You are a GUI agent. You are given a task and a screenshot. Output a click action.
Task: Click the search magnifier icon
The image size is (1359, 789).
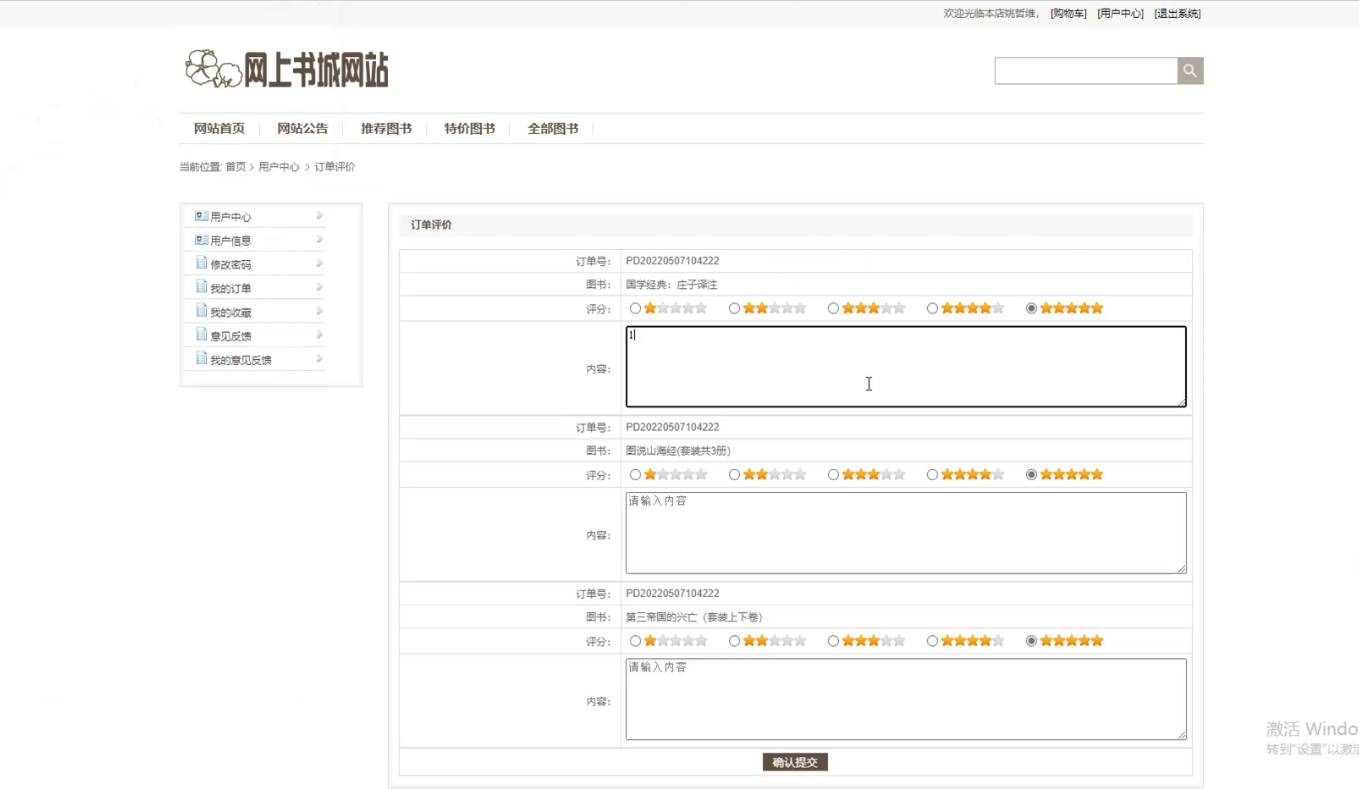tap(1190, 71)
